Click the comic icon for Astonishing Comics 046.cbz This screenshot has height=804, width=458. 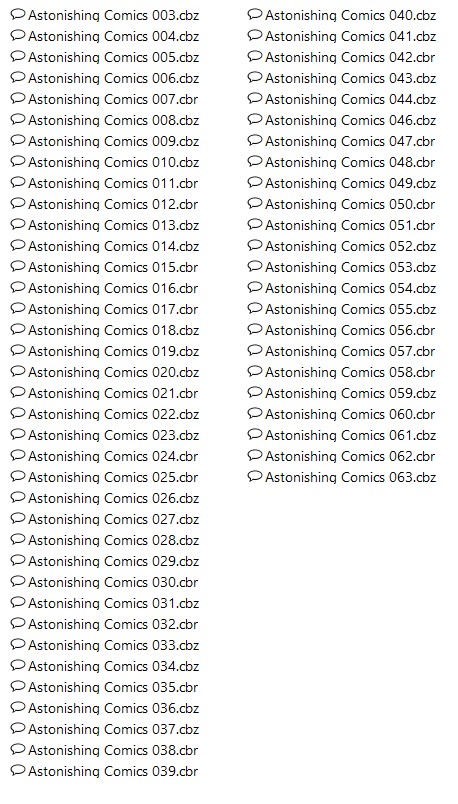coord(255,119)
